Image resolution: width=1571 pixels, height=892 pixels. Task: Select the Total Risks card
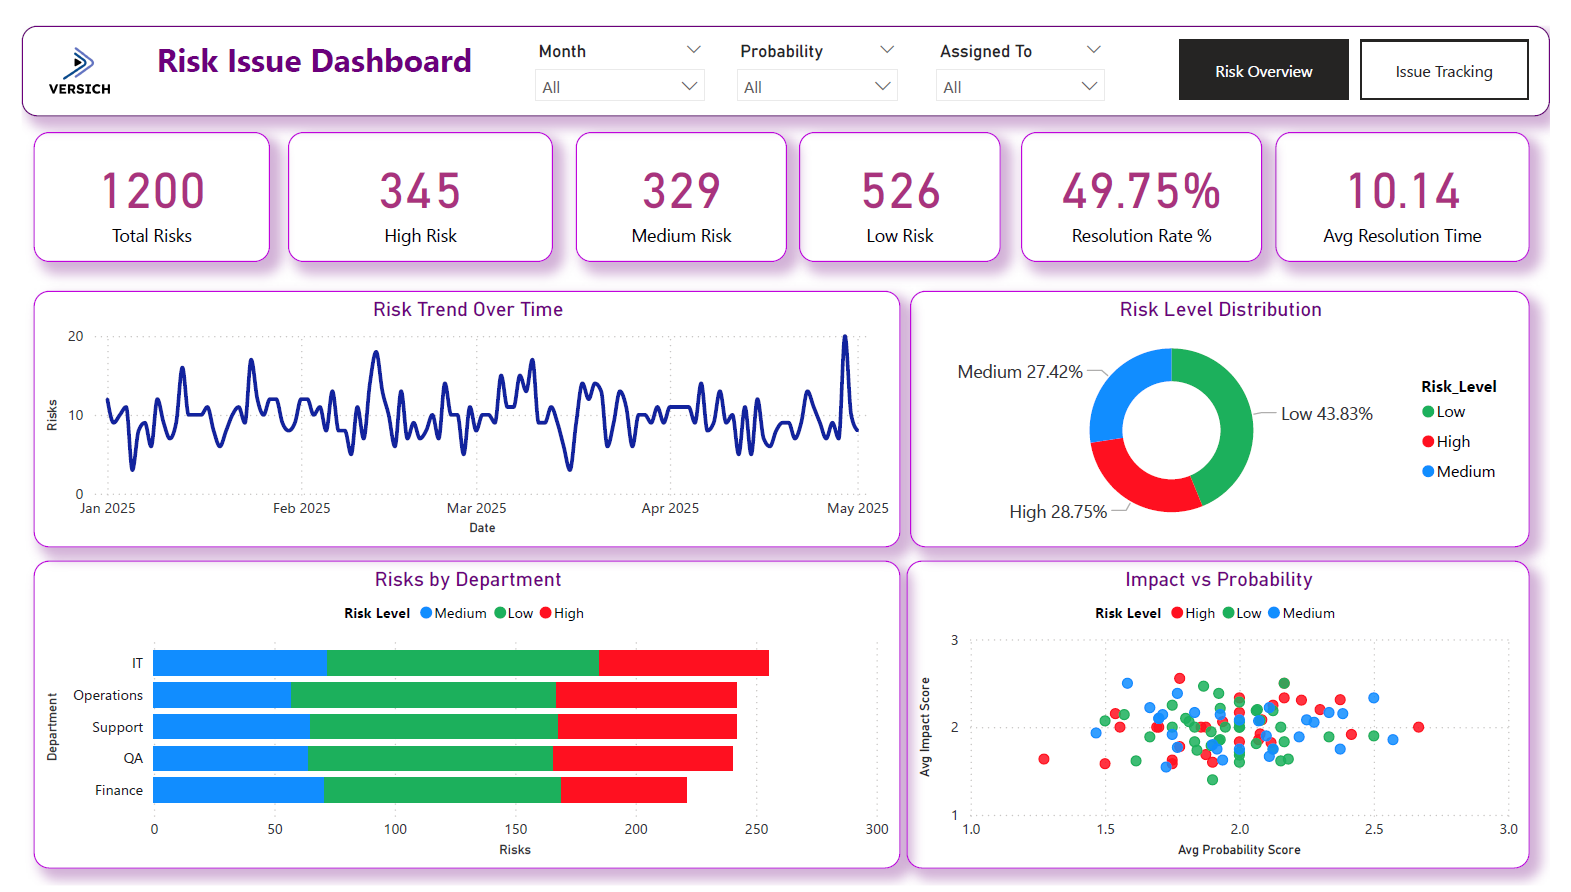click(x=152, y=198)
